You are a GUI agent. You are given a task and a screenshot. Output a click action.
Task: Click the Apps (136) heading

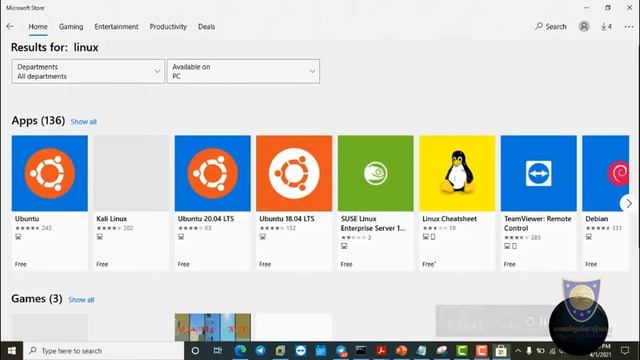point(38,120)
